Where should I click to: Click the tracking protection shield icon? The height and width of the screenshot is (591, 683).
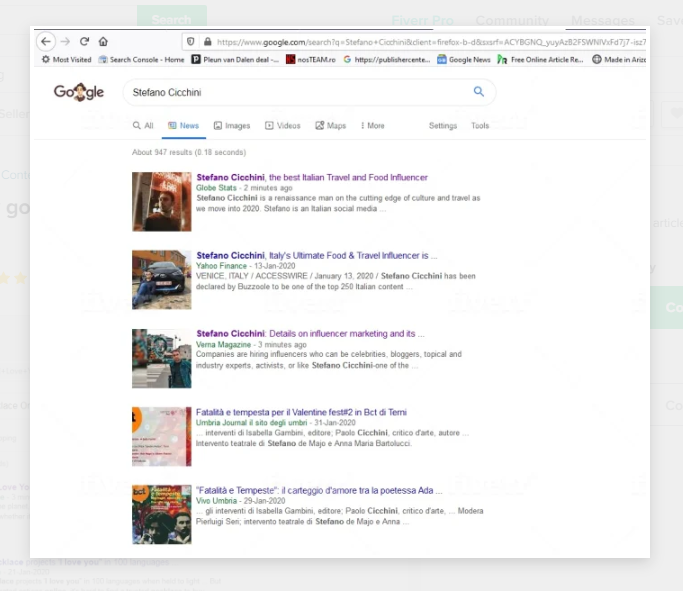pyautogui.click(x=189, y=42)
